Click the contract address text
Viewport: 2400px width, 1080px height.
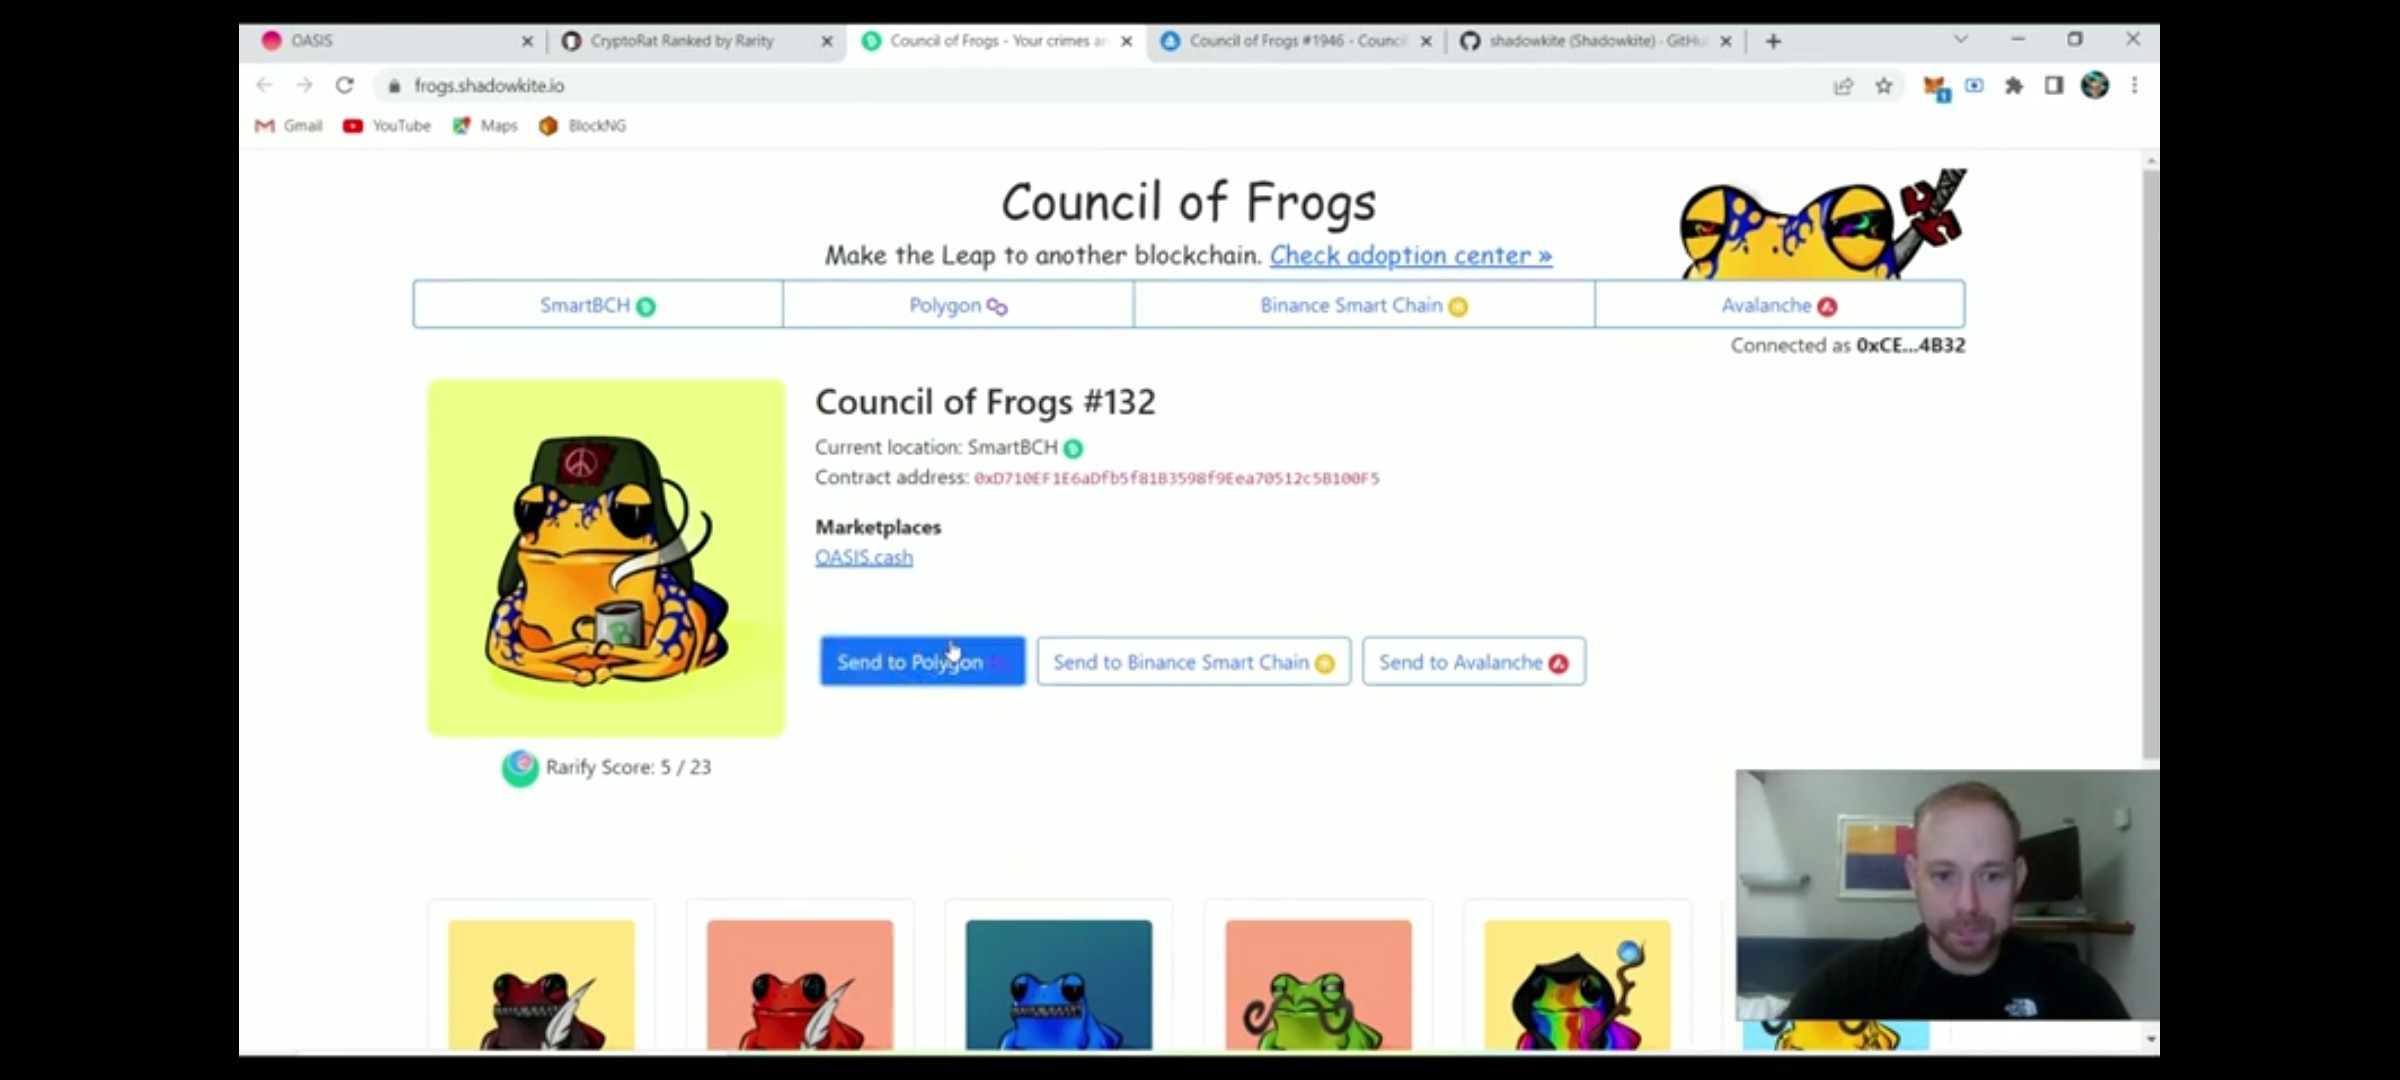pos(1177,479)
